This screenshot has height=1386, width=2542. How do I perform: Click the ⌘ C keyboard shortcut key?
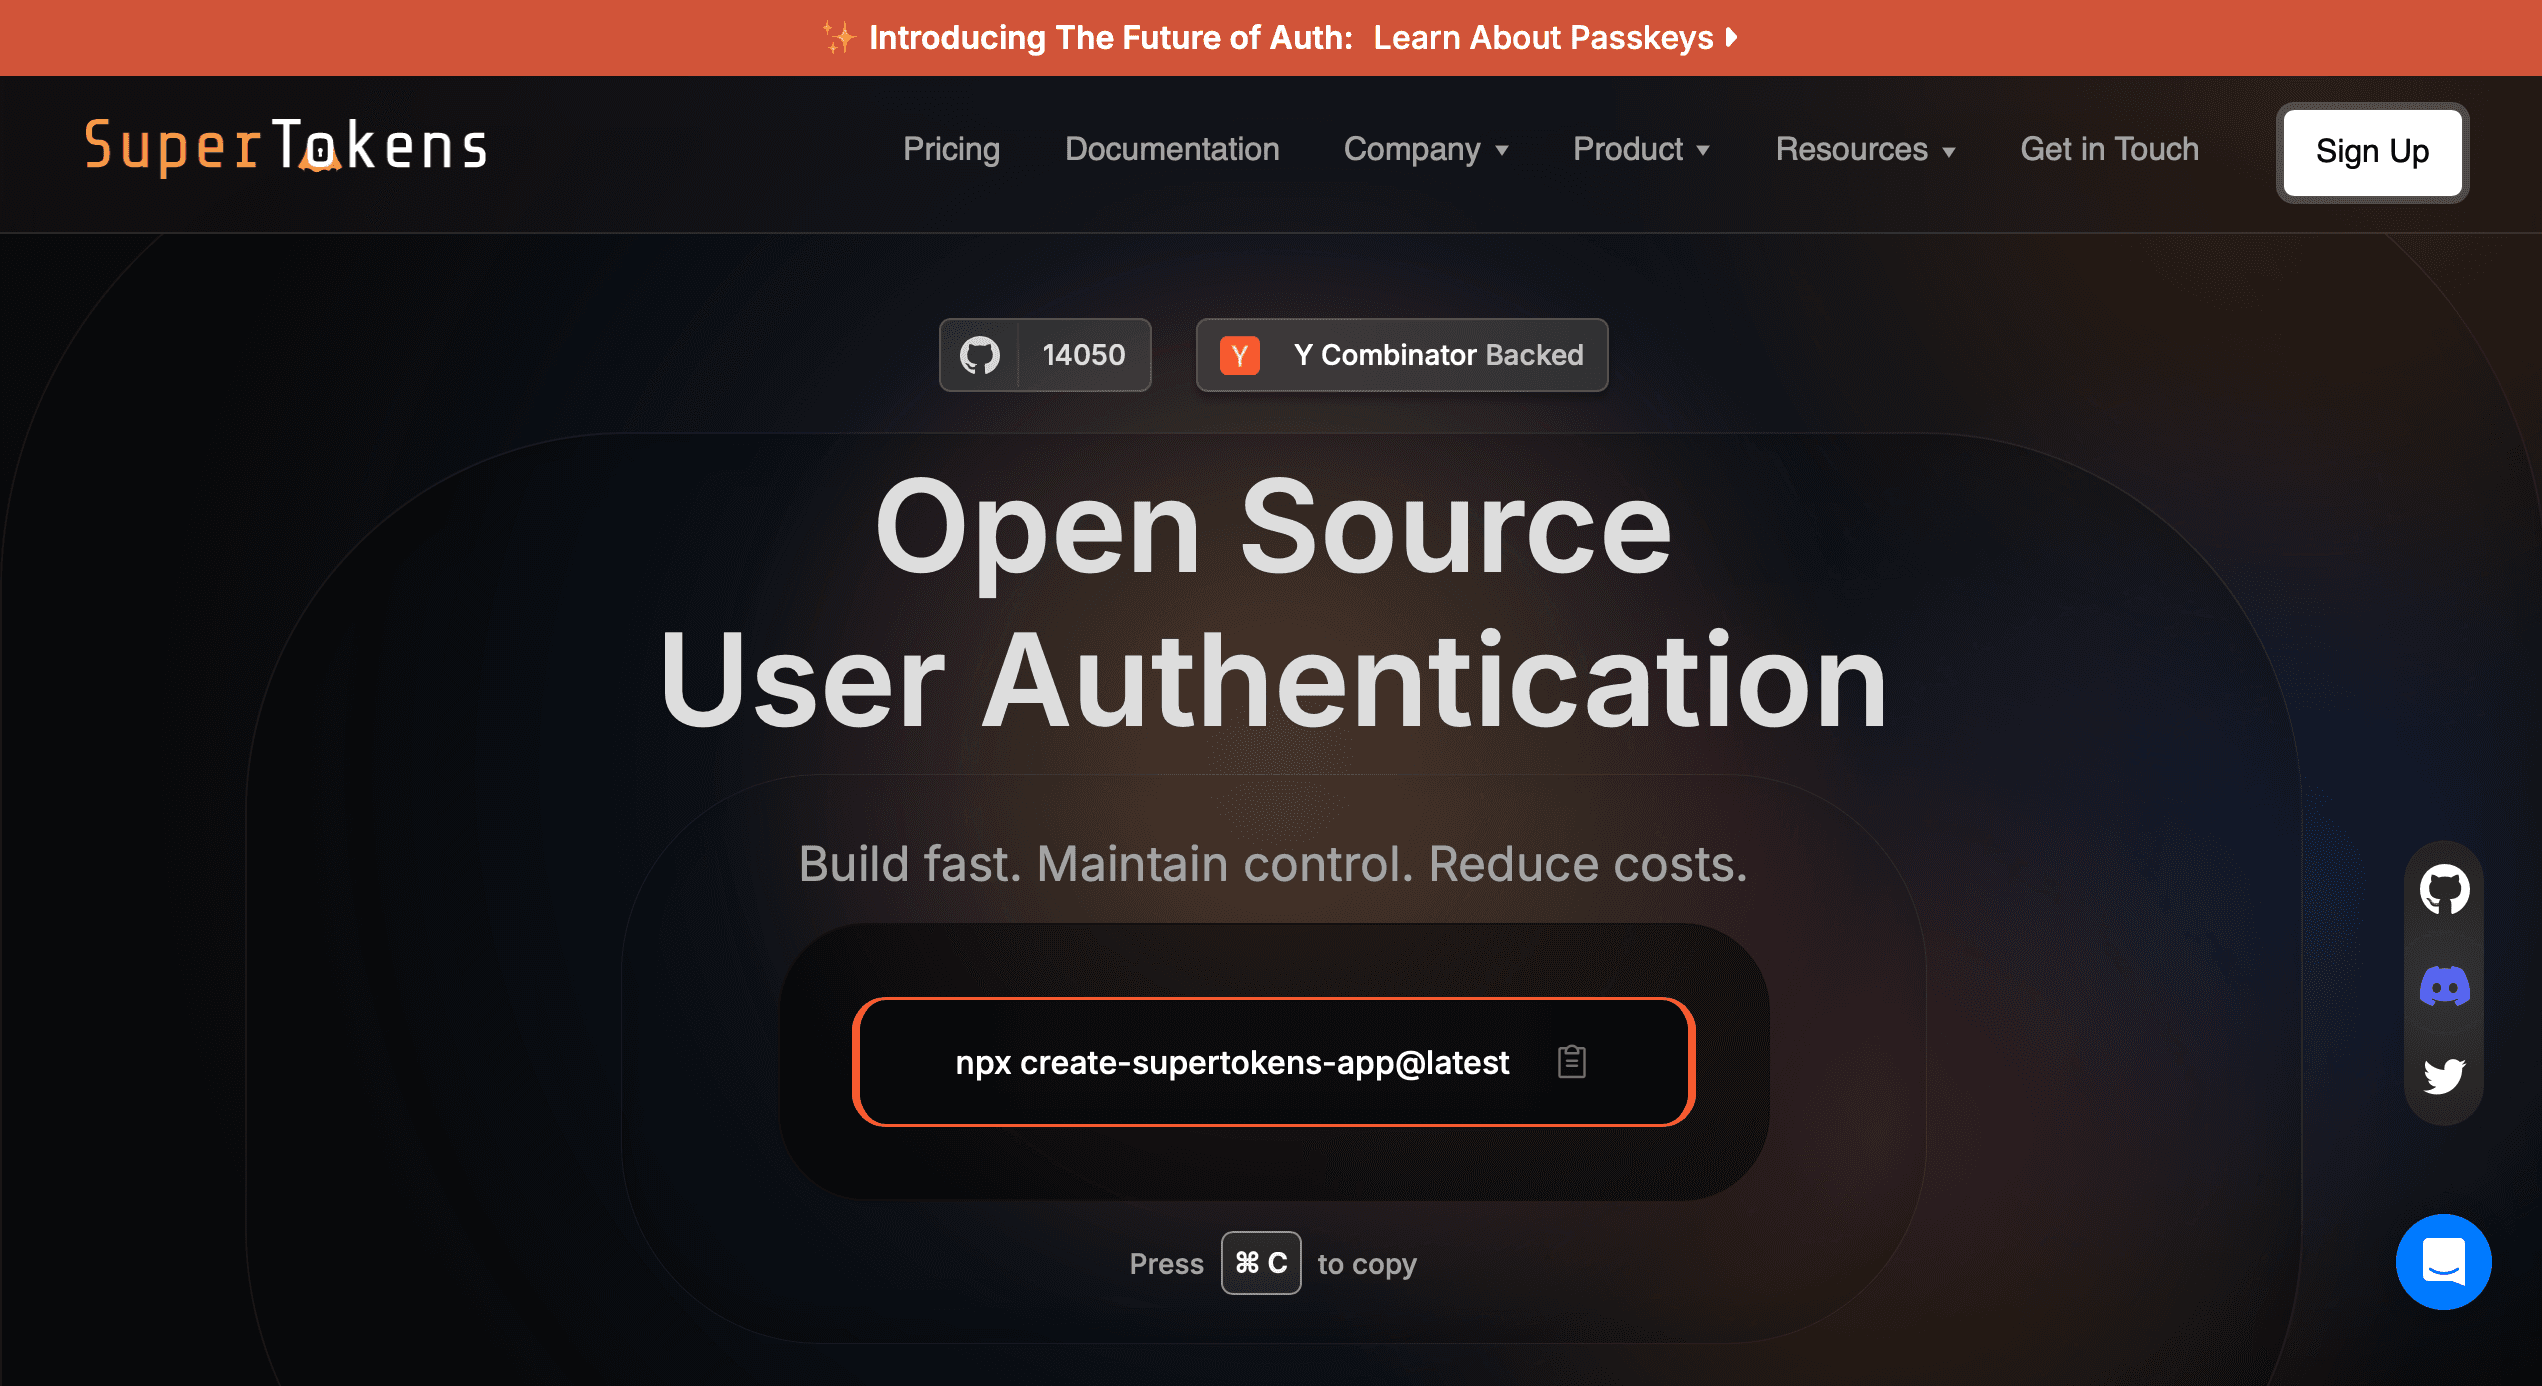point(1261,1263)
